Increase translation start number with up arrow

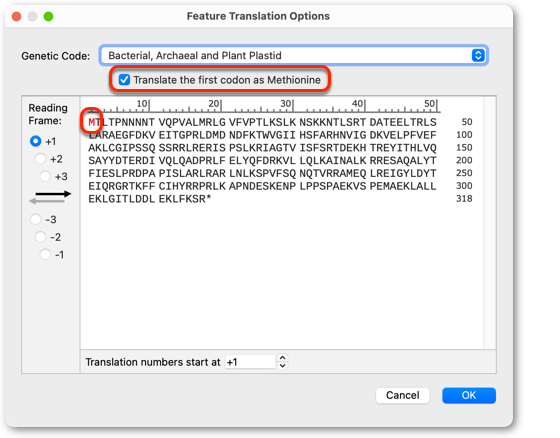[282, 358]
